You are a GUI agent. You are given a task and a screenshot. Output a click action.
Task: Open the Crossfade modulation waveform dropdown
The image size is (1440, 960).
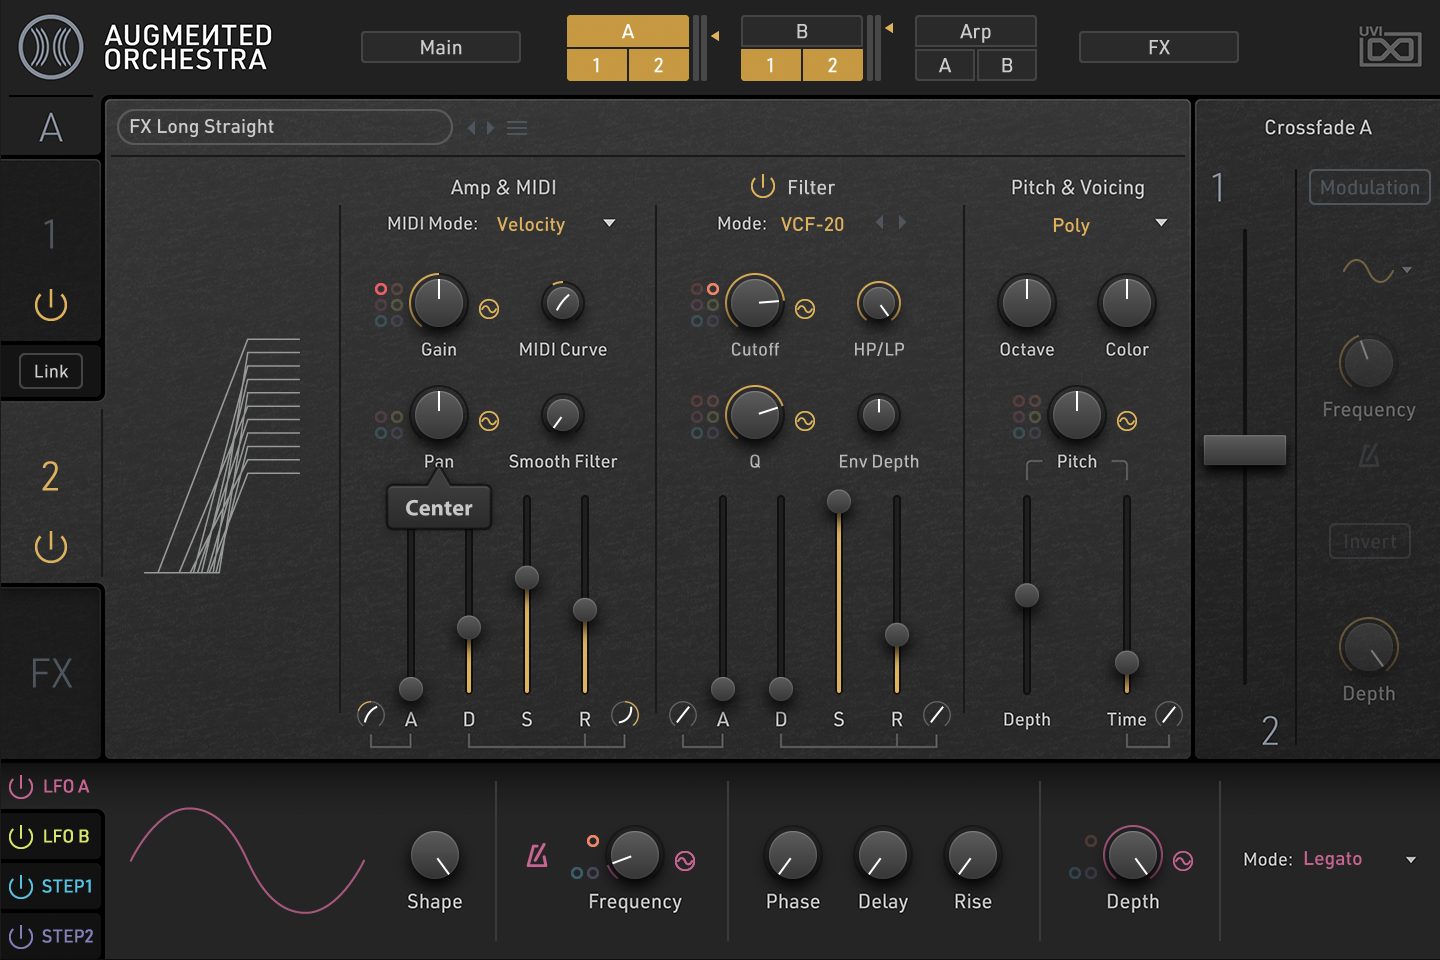1377,270
